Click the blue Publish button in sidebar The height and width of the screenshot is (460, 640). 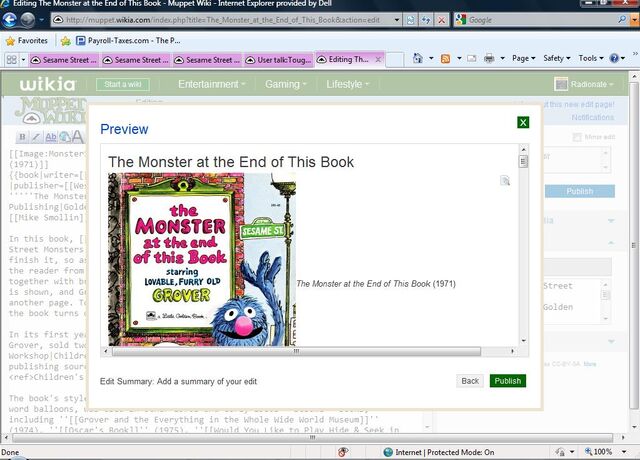[580, 191]
